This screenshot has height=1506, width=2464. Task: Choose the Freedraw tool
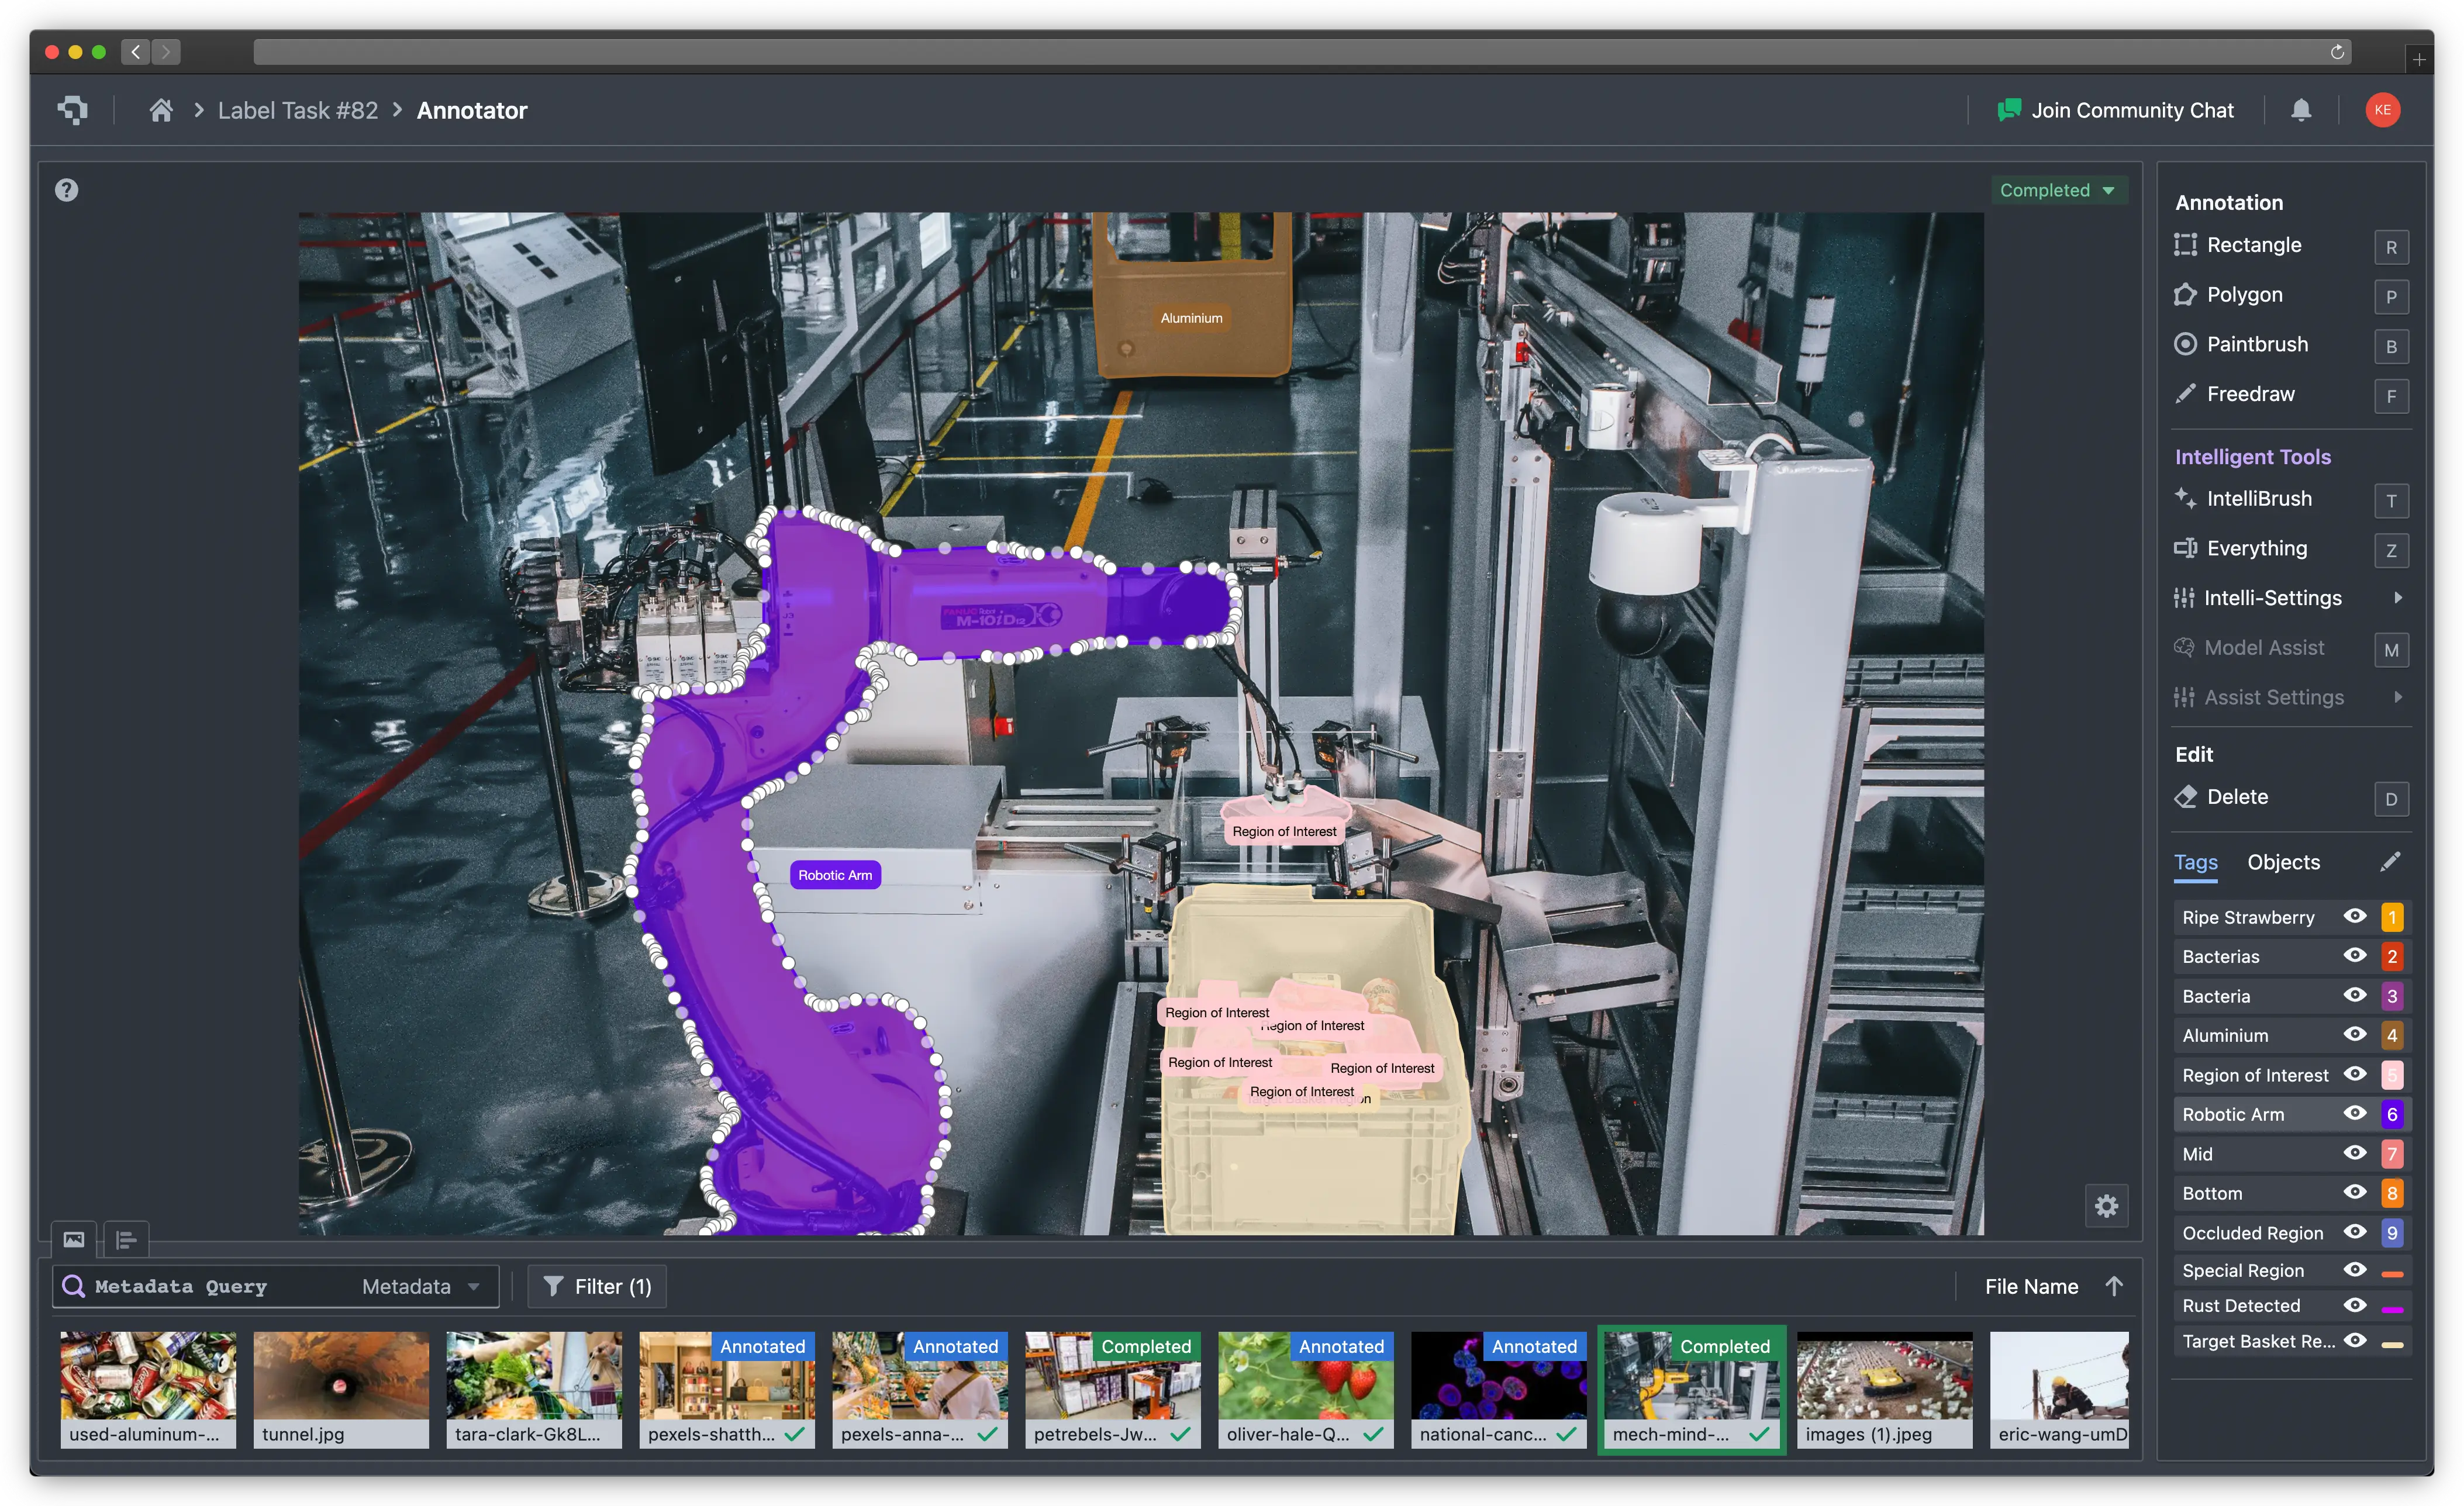point(2250,394)
